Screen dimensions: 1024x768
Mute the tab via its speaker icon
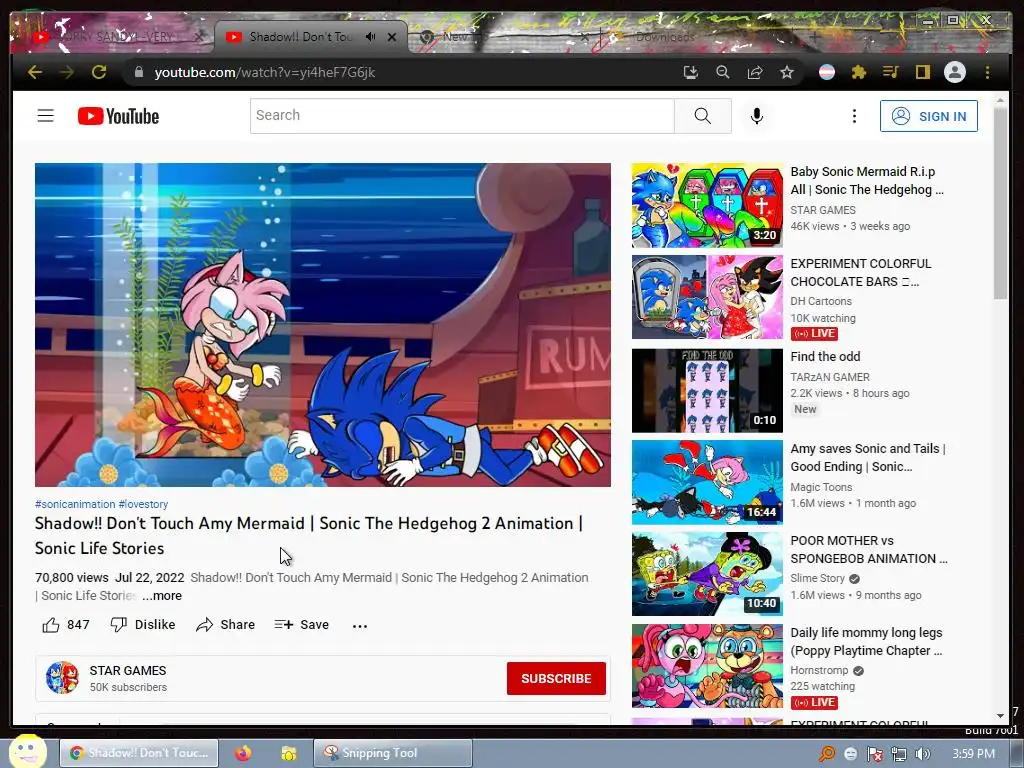coord(370,37)
